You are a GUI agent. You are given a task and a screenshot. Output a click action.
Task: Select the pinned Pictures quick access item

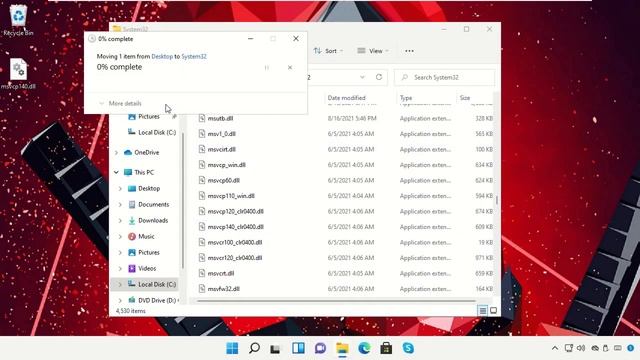tap(149, 117)
